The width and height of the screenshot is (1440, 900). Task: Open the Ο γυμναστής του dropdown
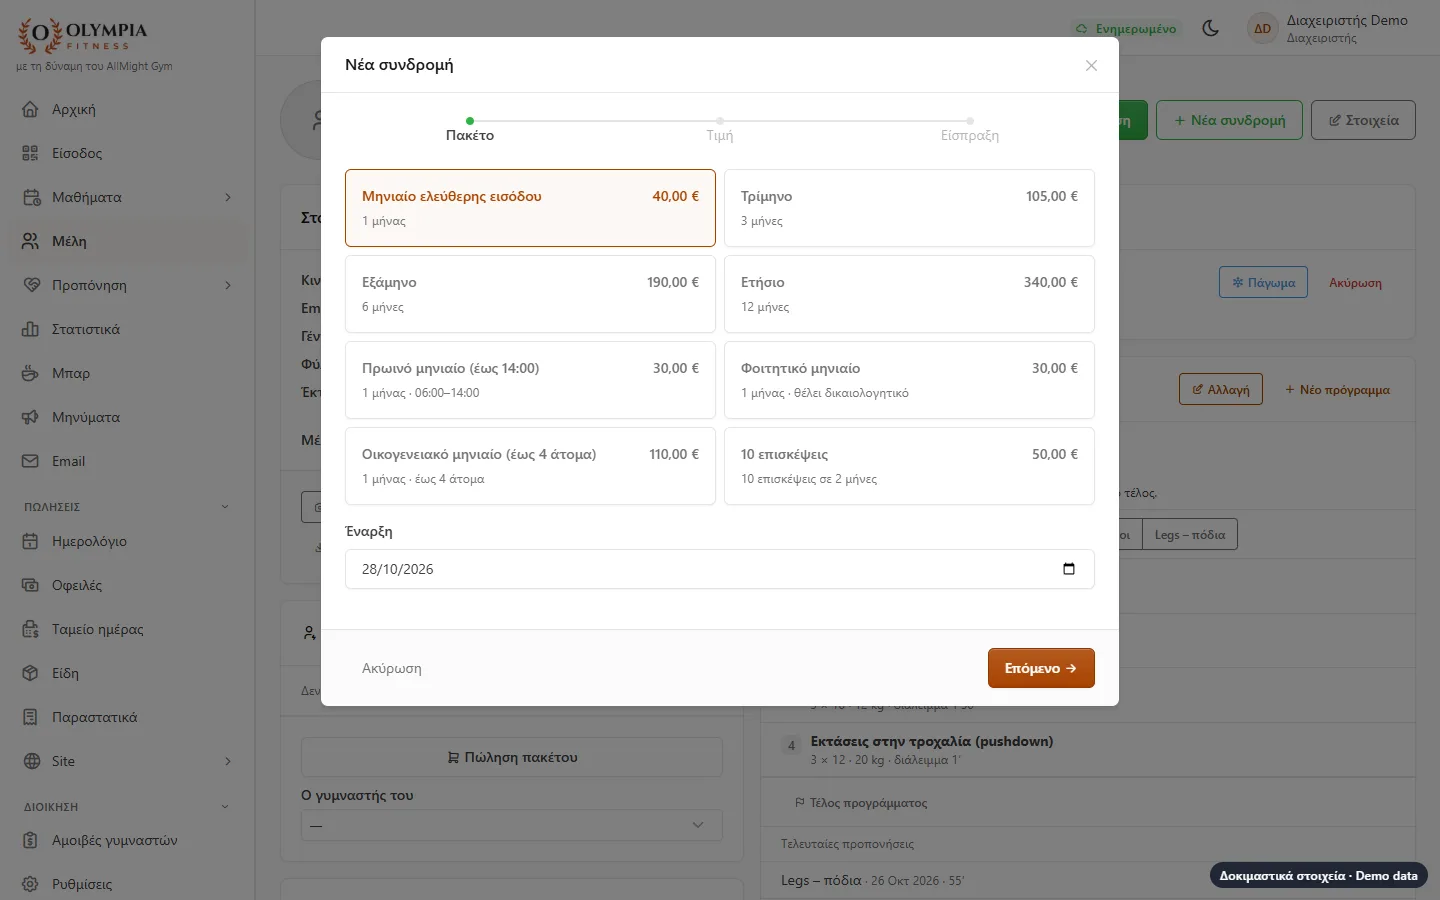click(x=512, y=825)
